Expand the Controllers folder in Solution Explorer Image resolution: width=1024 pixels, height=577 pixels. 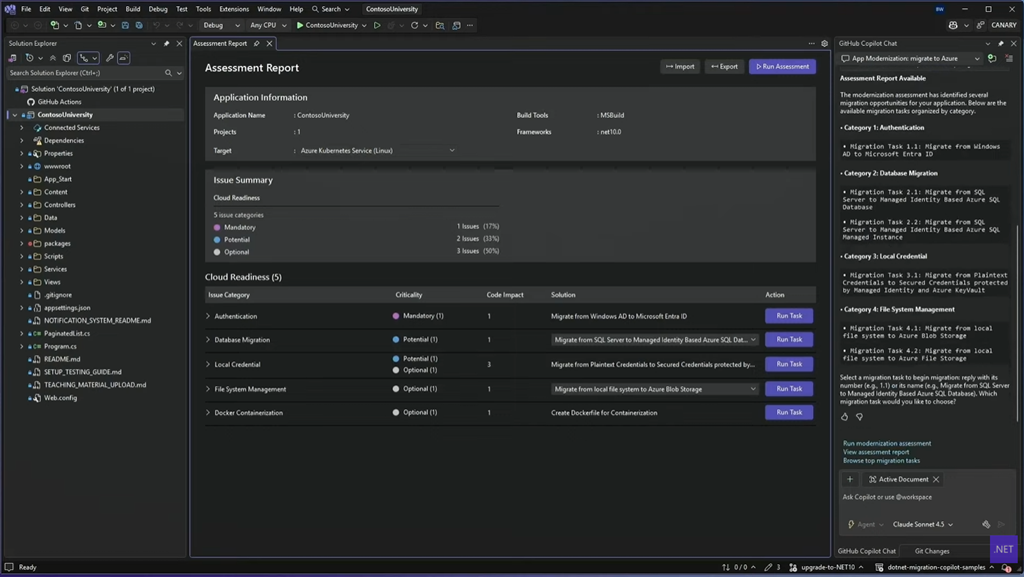pos(22,205)
